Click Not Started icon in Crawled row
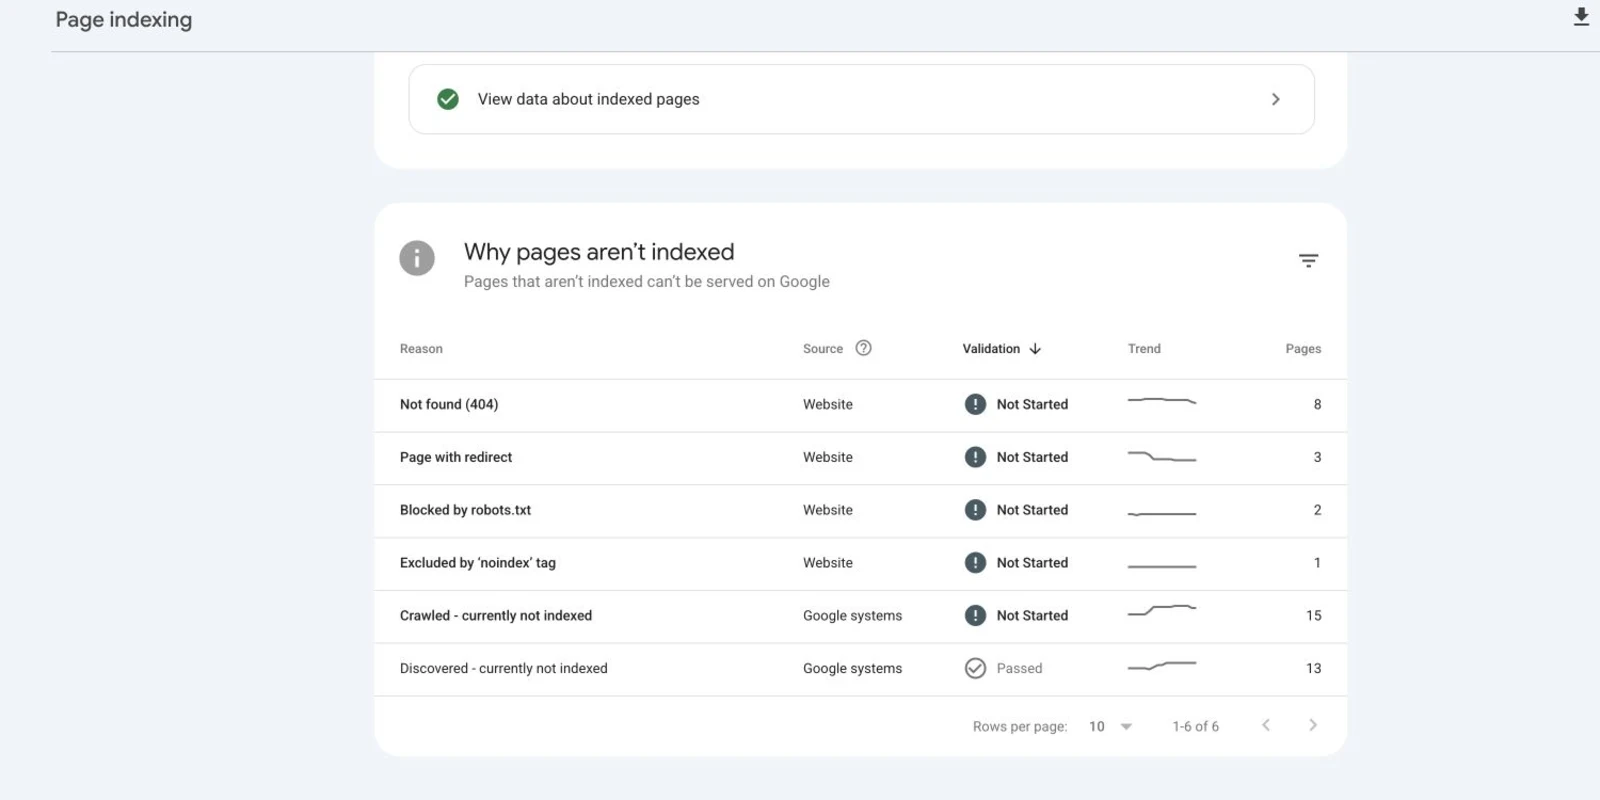The width and height of the screenshot is (1600, 800). coord(975,616)
